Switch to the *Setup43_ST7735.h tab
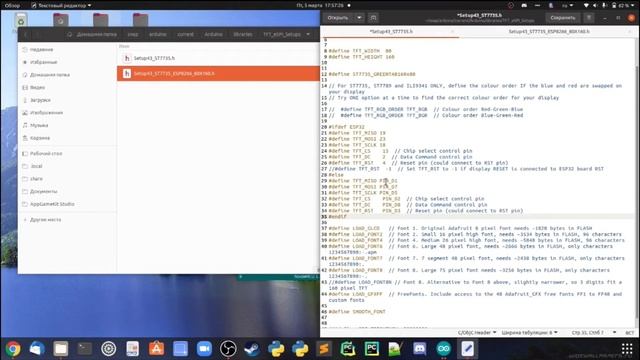Screen dimensions: 640x360 click(x=391, y=31)
